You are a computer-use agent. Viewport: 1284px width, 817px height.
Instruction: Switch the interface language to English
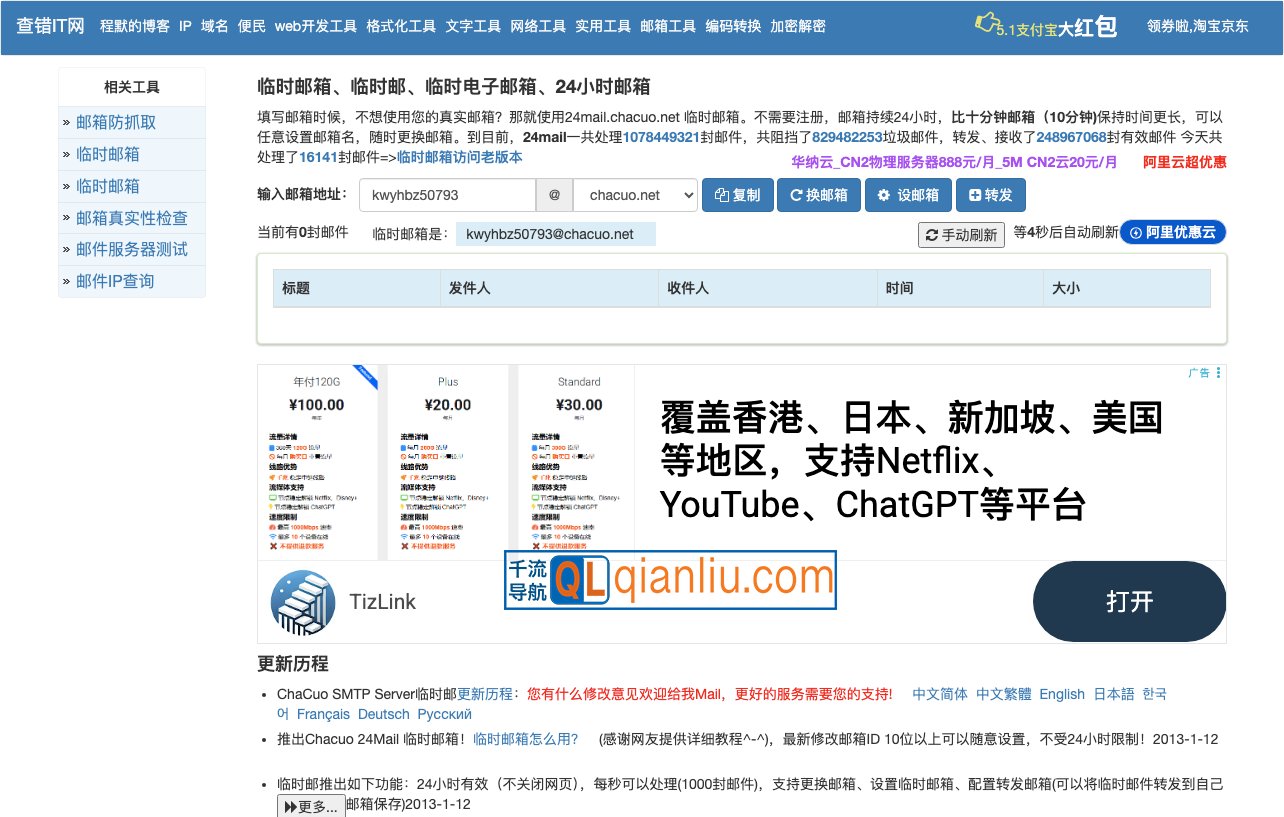1062,694
